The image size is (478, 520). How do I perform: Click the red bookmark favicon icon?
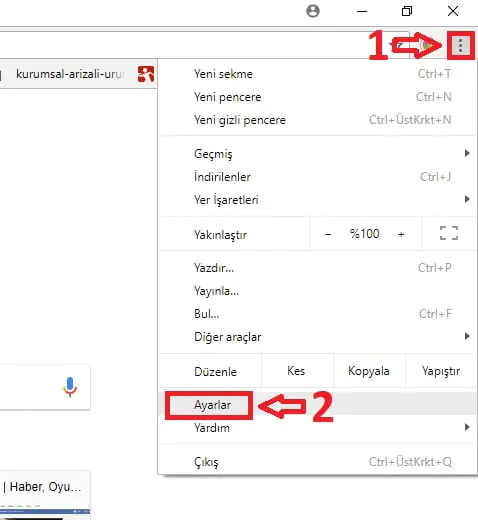click(146, 74)
